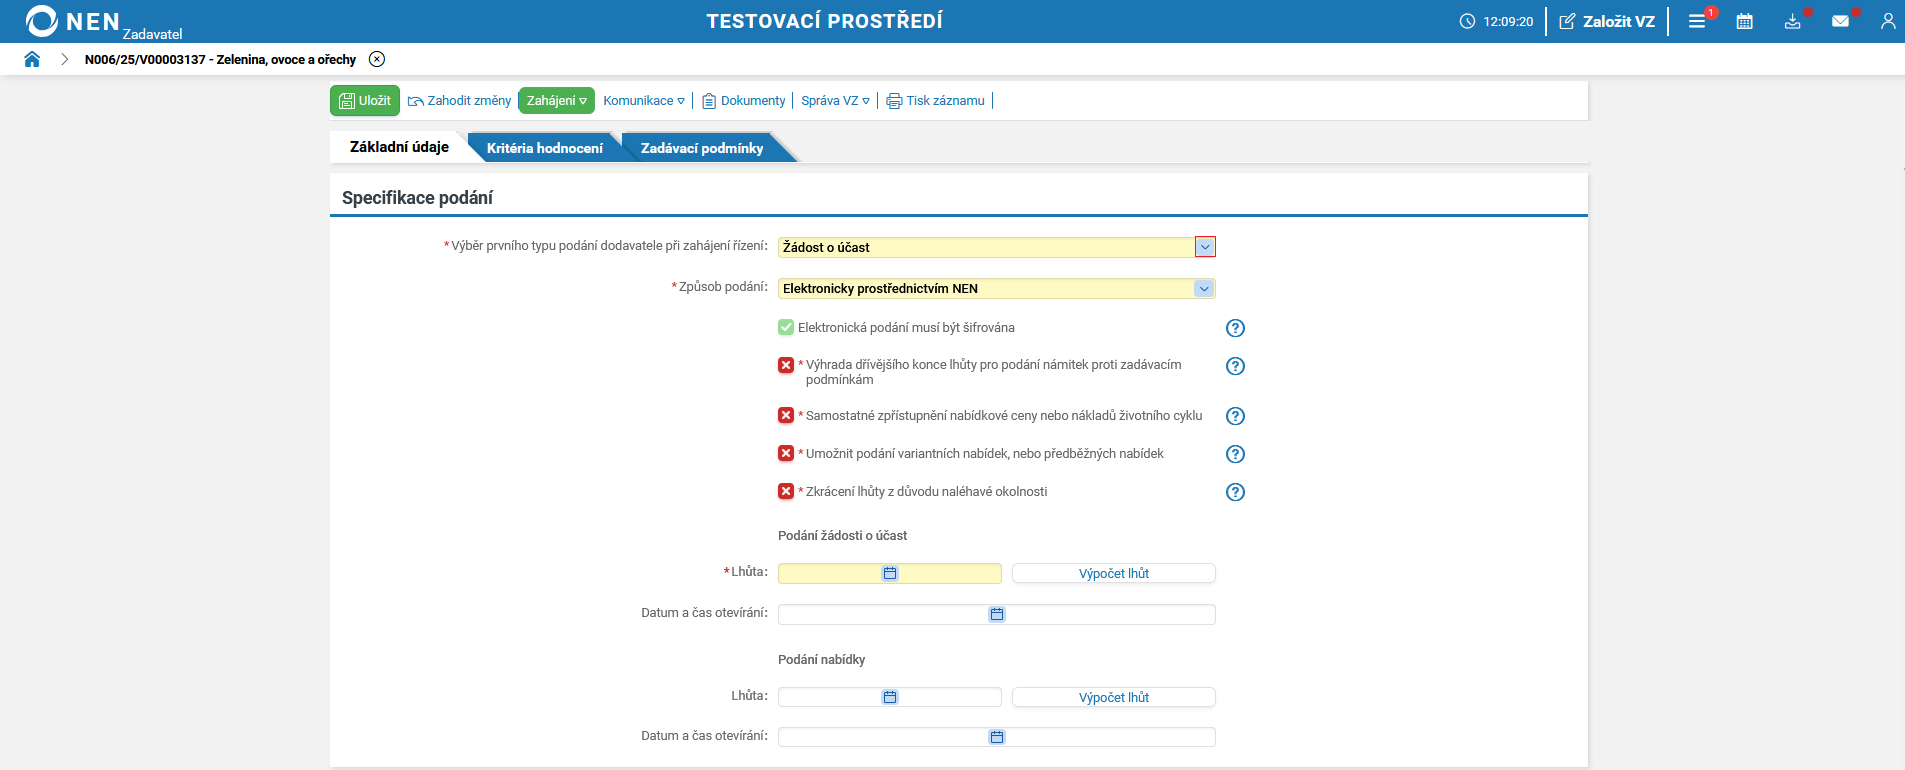The width and height of the screenshot is (1905, 770).
Task: Expand the Žádost o účast dropdown
Action: click(1205, 247)
